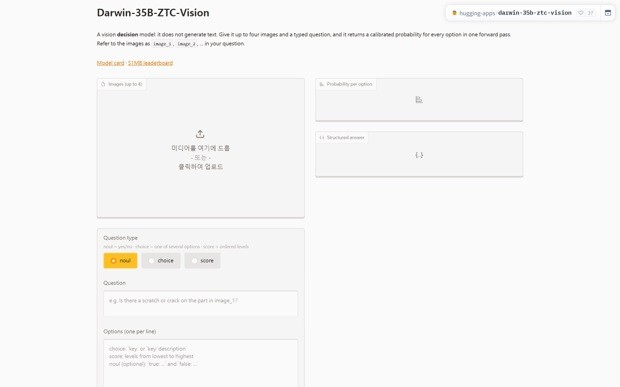Click the Korean text '미디어를 여기에 드롭'
The height and width of the screenshot is (387, 620).
pyautogui.click(x=200, y=148)
